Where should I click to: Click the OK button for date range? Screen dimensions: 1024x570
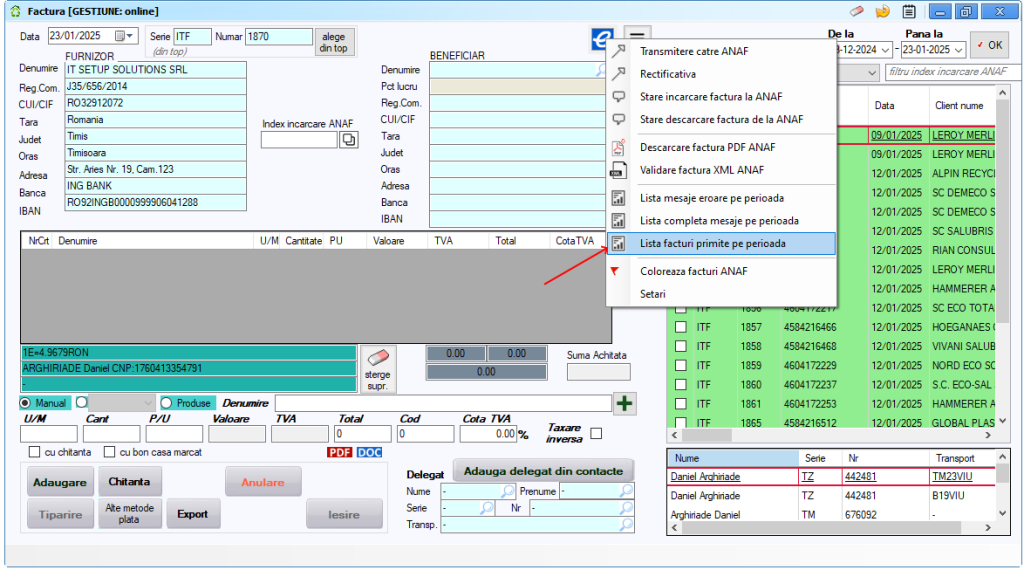tap(989, 45)
